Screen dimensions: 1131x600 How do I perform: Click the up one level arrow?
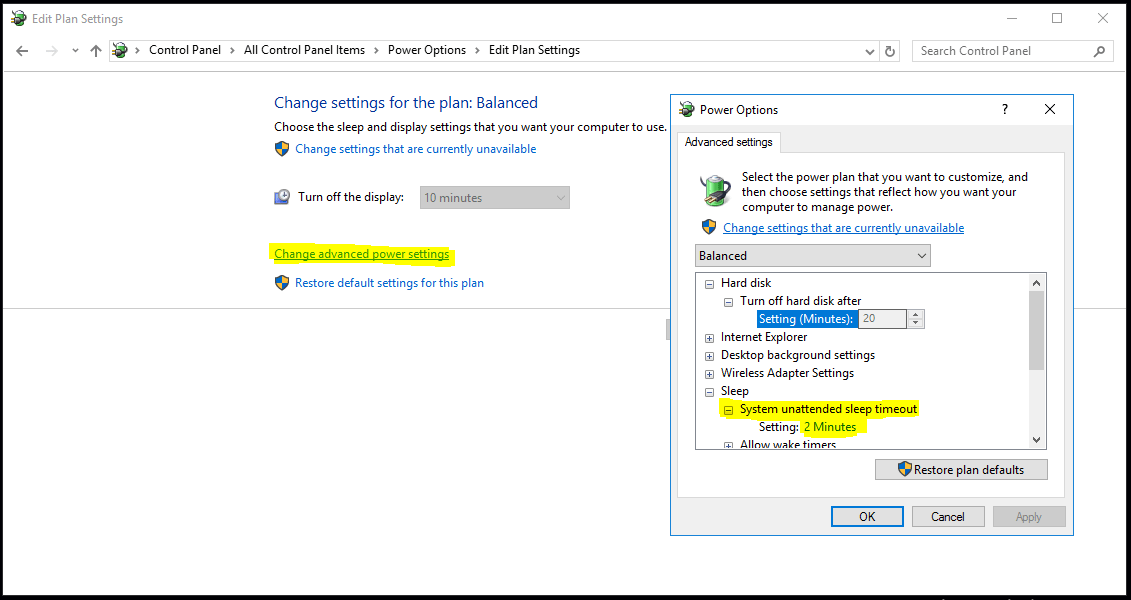[96, 50]
